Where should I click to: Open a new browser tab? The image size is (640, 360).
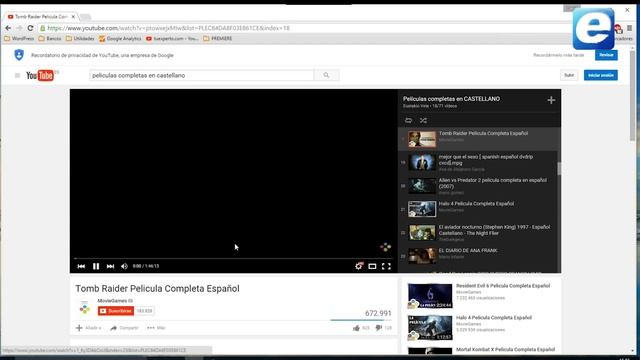click(85, 17)
